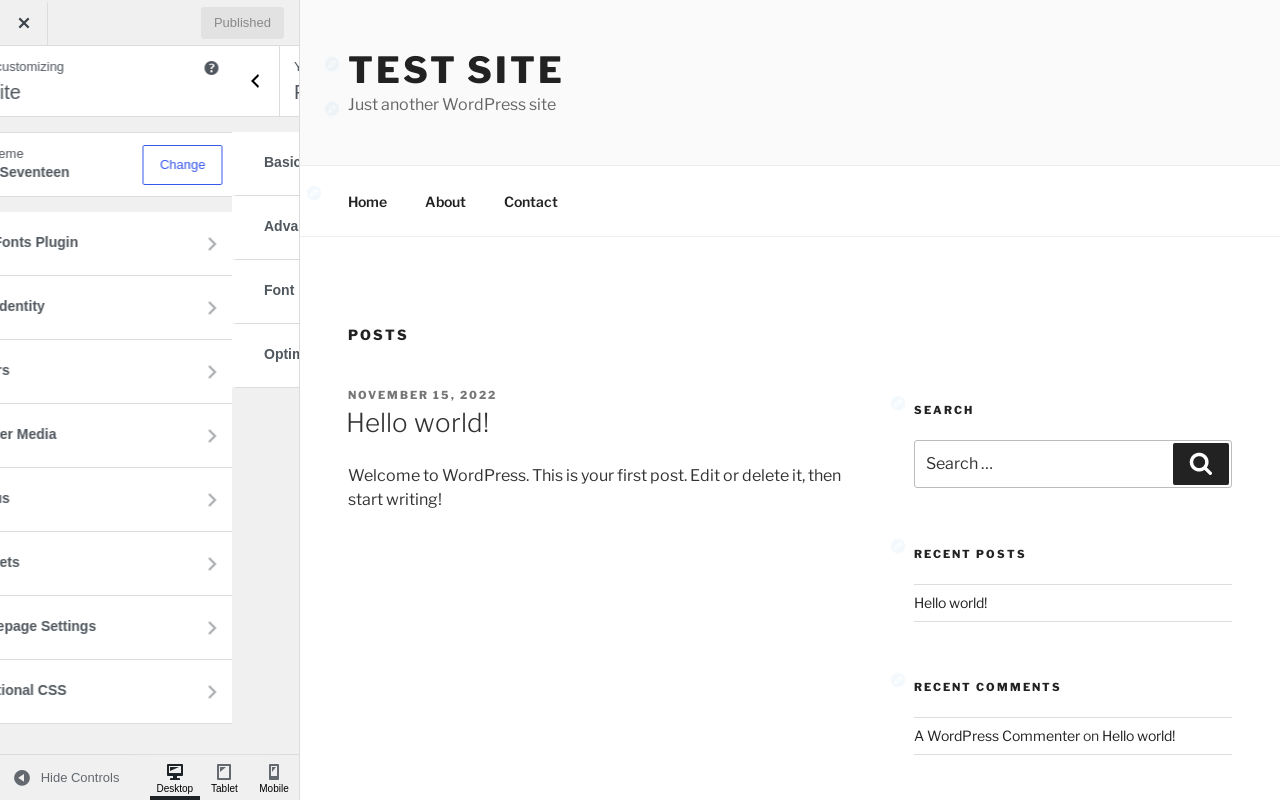Close the Customizer with the X icon

pyautogui.click(x=24, y=23)
